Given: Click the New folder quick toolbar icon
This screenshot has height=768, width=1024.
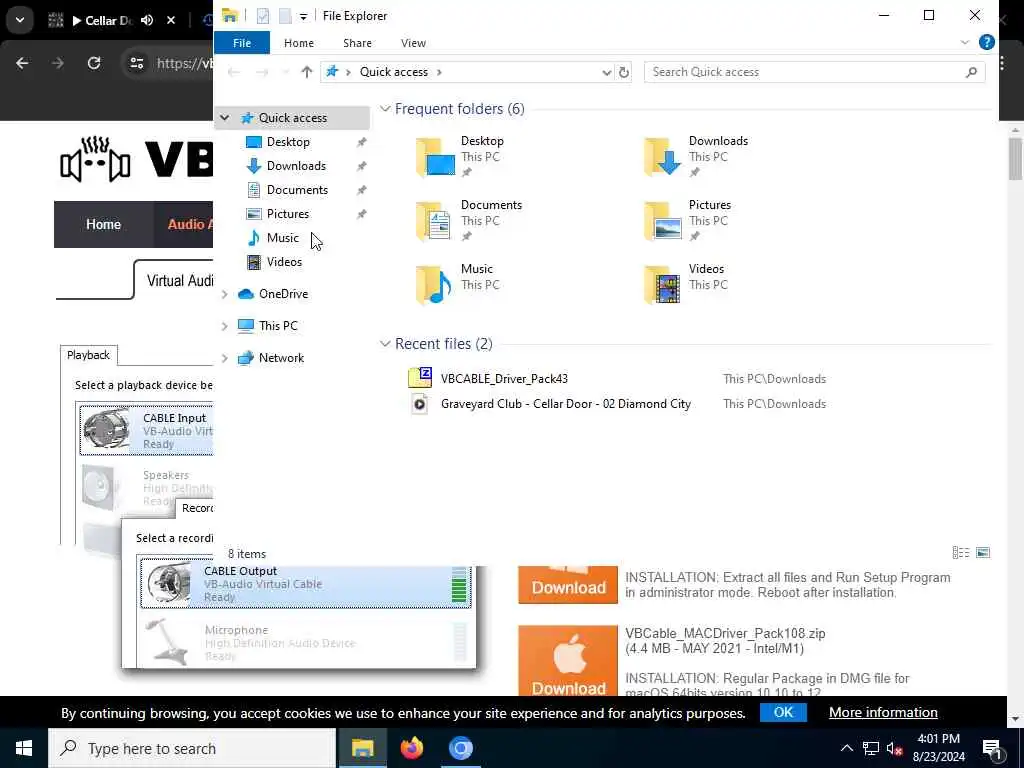Looking at the screenshot, I should point(285,16).
